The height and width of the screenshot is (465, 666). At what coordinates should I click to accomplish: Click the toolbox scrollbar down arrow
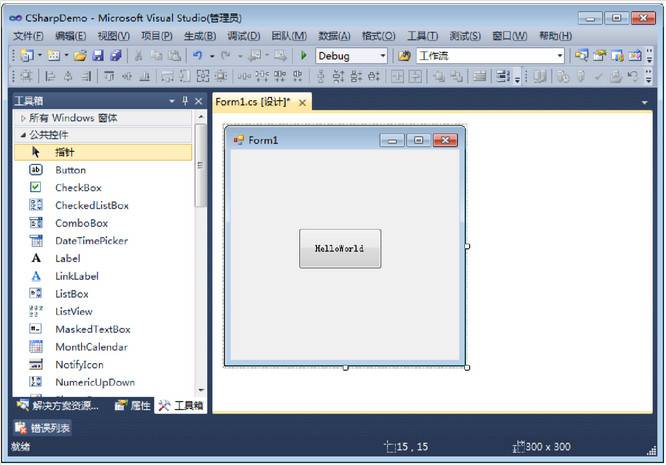pyautogui.click(x=201, y=390)
